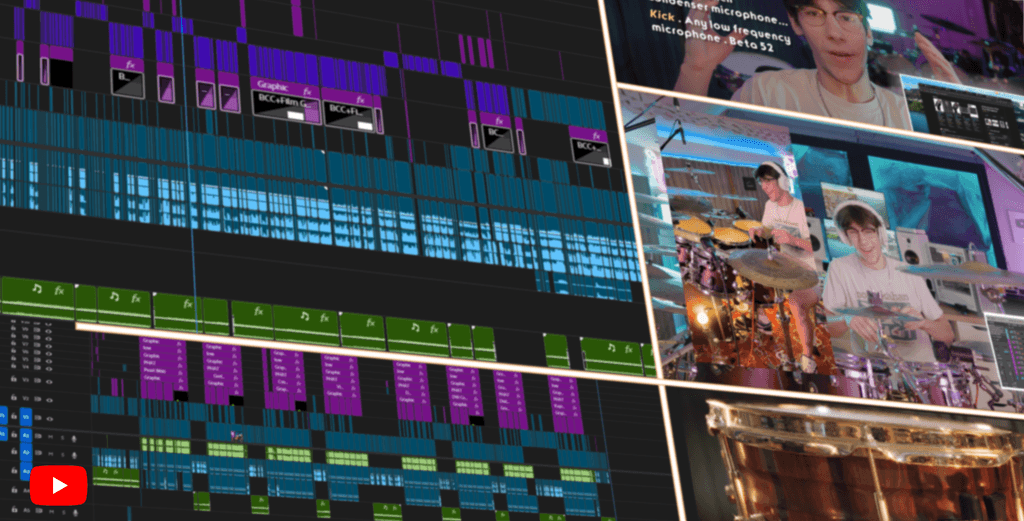Click the lock icon on track V1
Image resolution: width=1024 pixels, height=521 pixels.
(14, 418)
